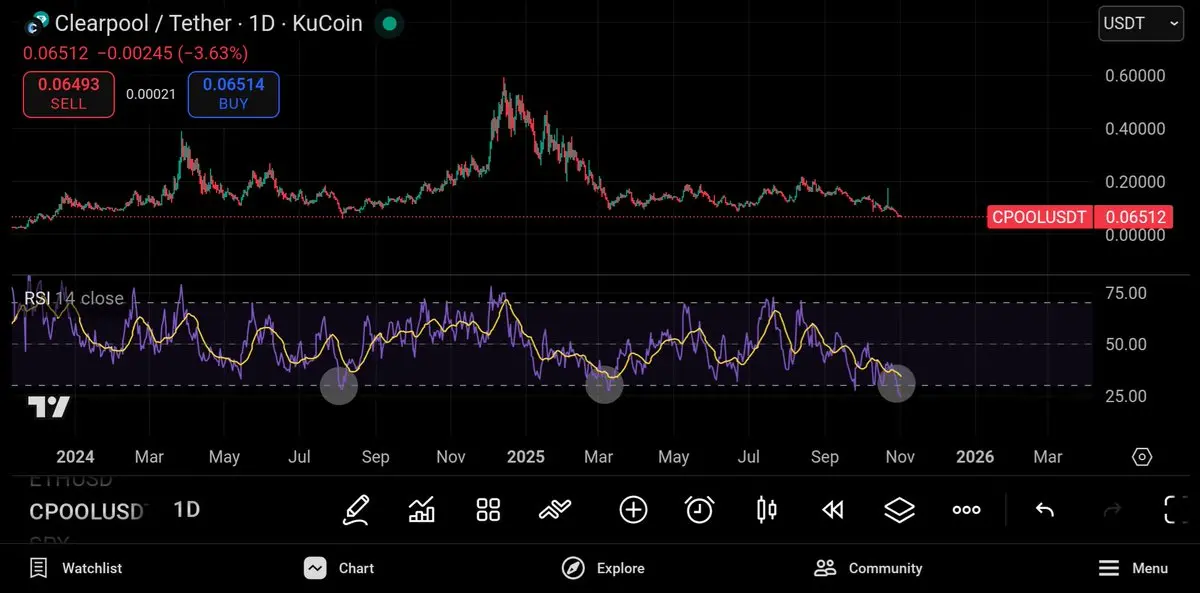This screenshot has height=593, width=1200.
Task: Change the 1D interval selector
Action: click(187, 510)
